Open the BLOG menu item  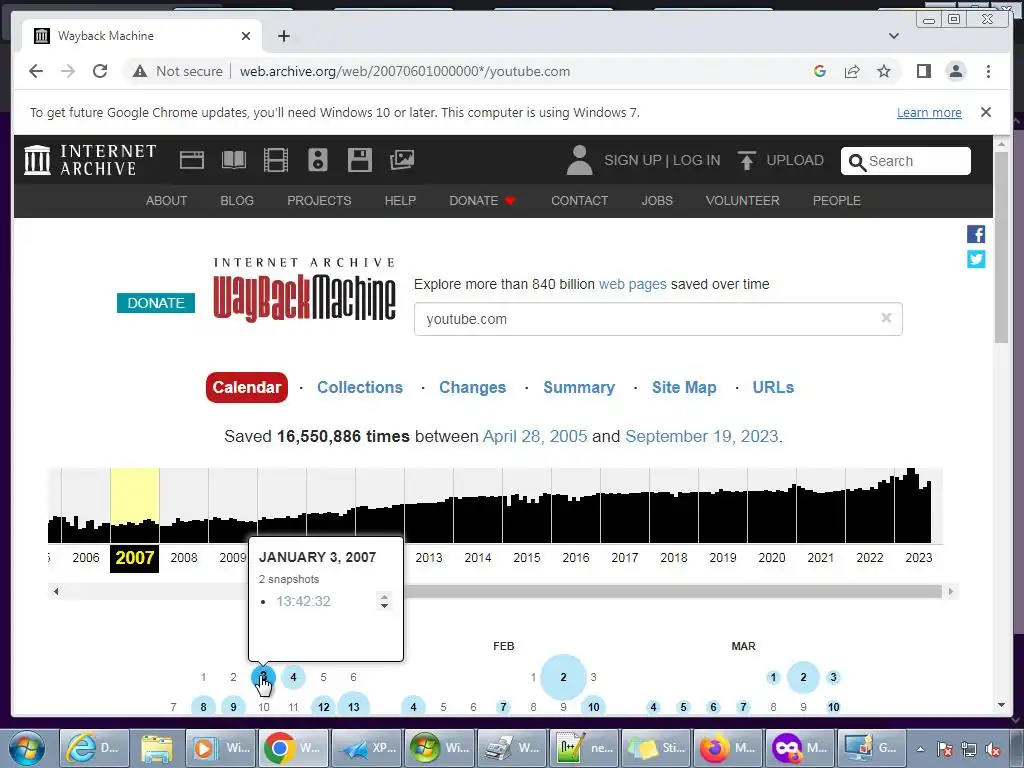[237, 200]
